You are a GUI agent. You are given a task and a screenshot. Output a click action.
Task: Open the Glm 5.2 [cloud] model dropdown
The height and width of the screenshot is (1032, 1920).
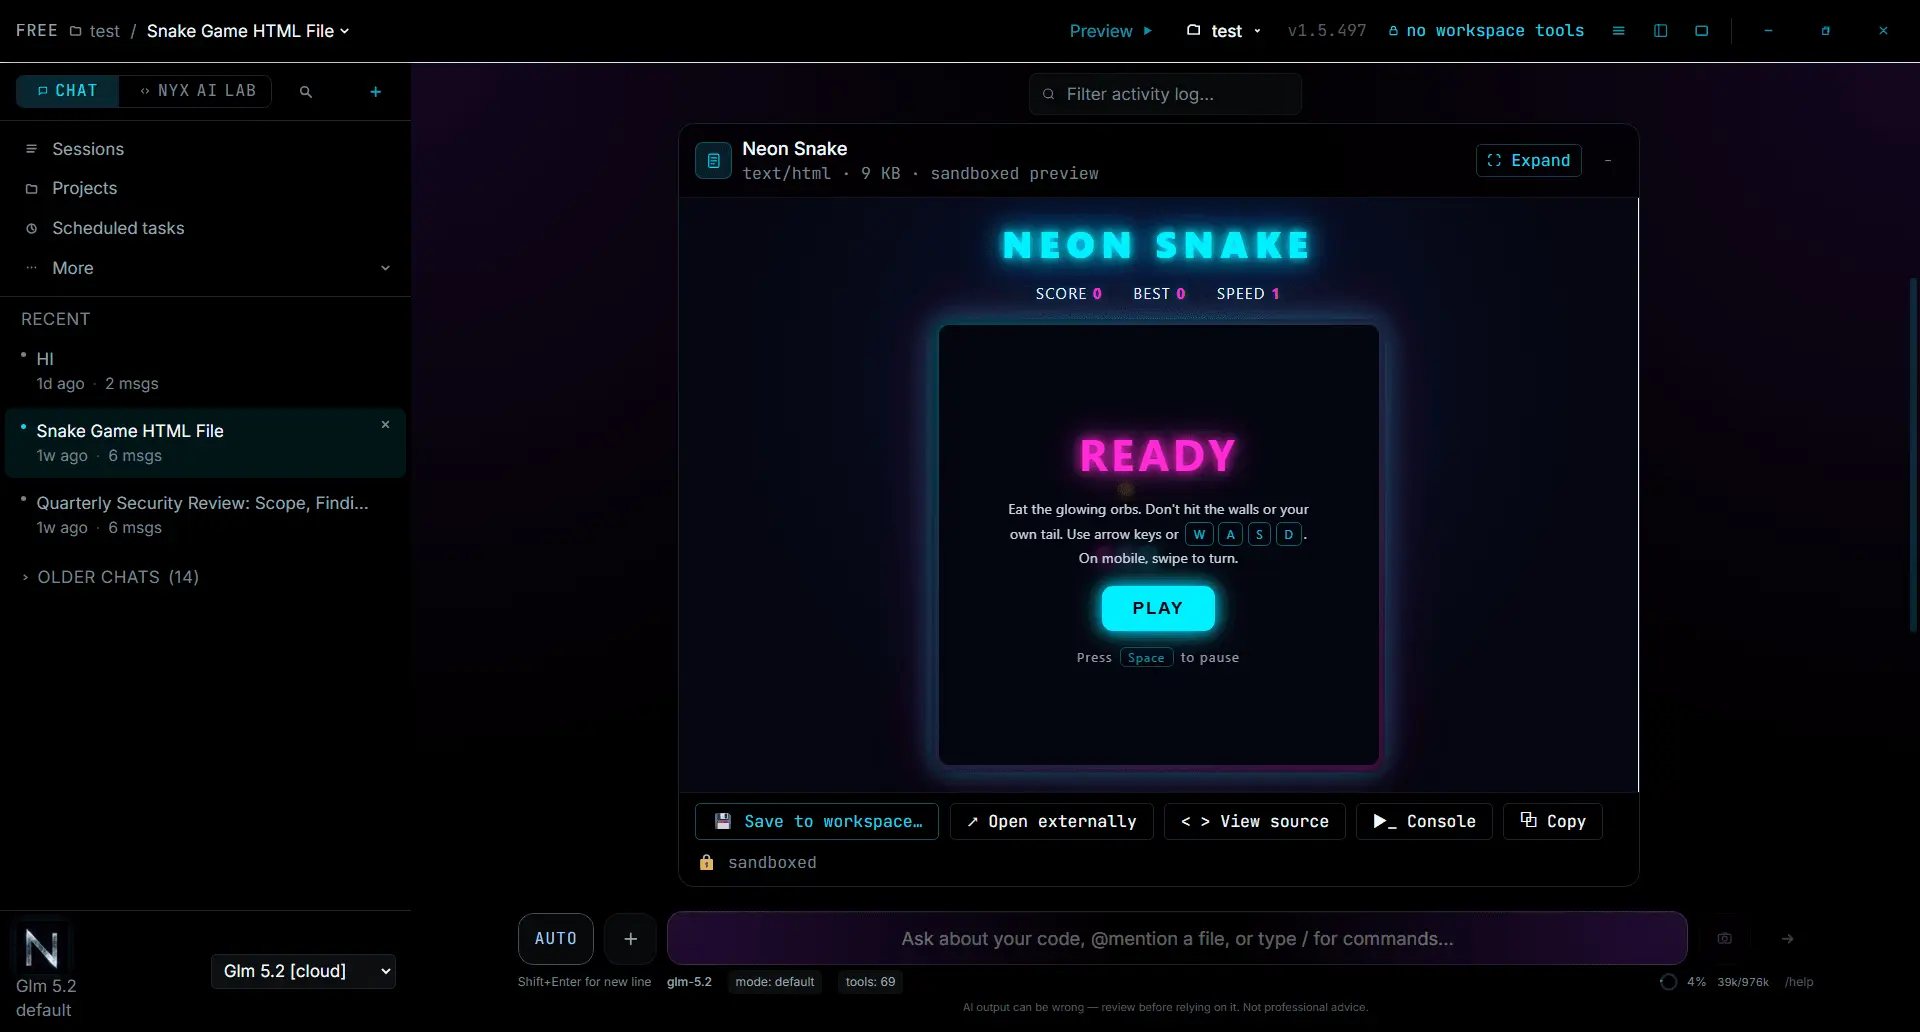(x=304, y=971)
